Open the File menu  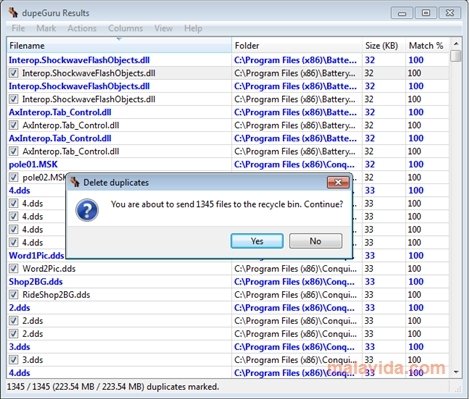tap(18, 28)
